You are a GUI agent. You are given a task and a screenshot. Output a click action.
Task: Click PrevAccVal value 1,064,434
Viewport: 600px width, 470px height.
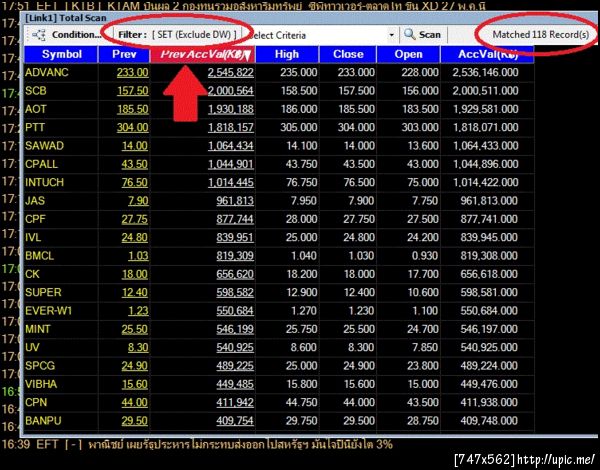tap(231, 146)
